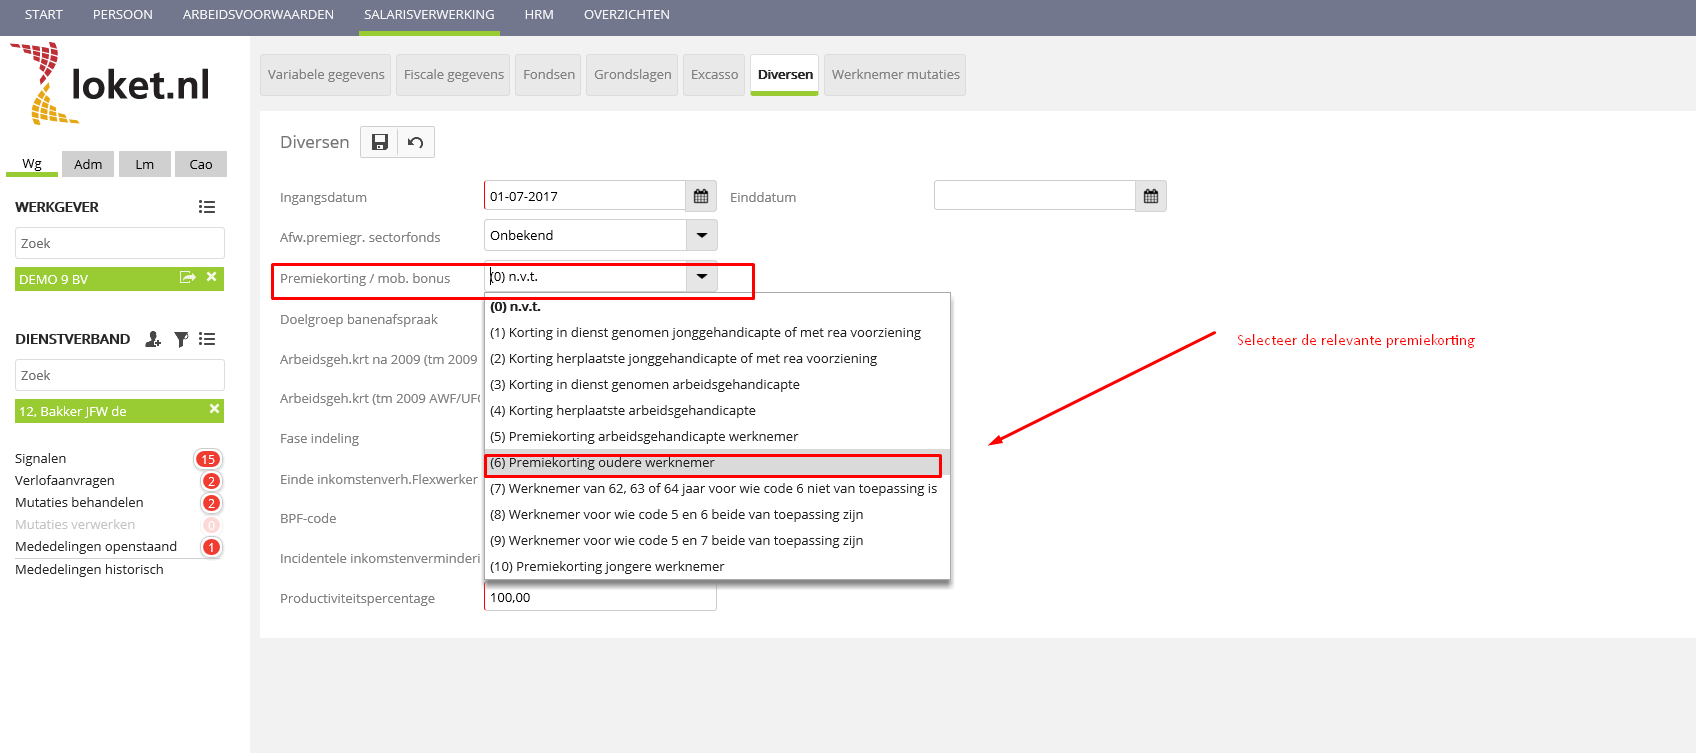Click the undo icon in Diversen header
1696x753 pixels.
pos(416,142)
